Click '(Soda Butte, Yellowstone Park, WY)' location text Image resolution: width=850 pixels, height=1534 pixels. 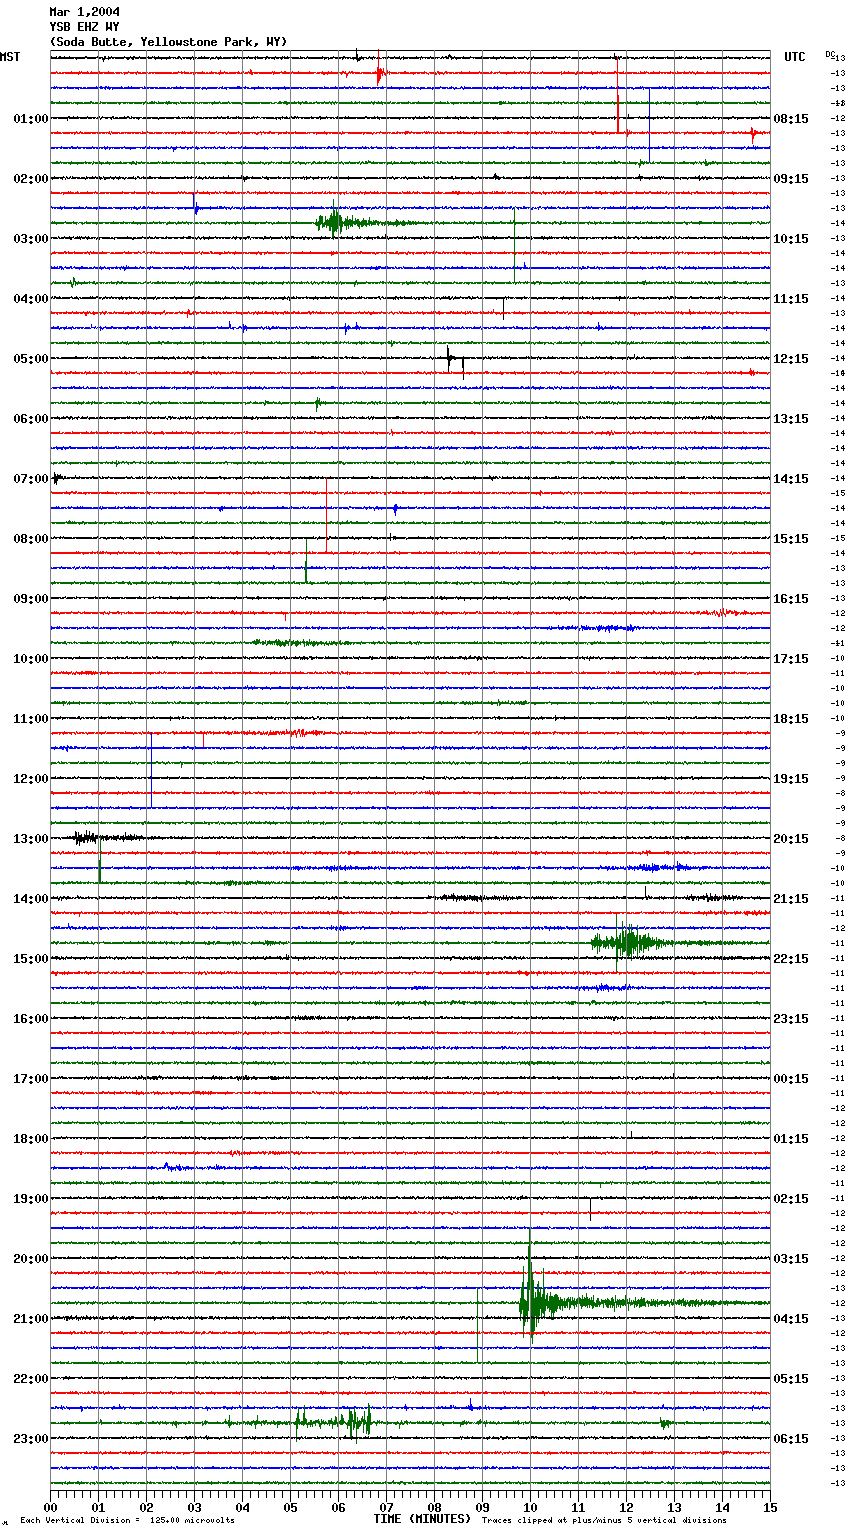point(168,42)
